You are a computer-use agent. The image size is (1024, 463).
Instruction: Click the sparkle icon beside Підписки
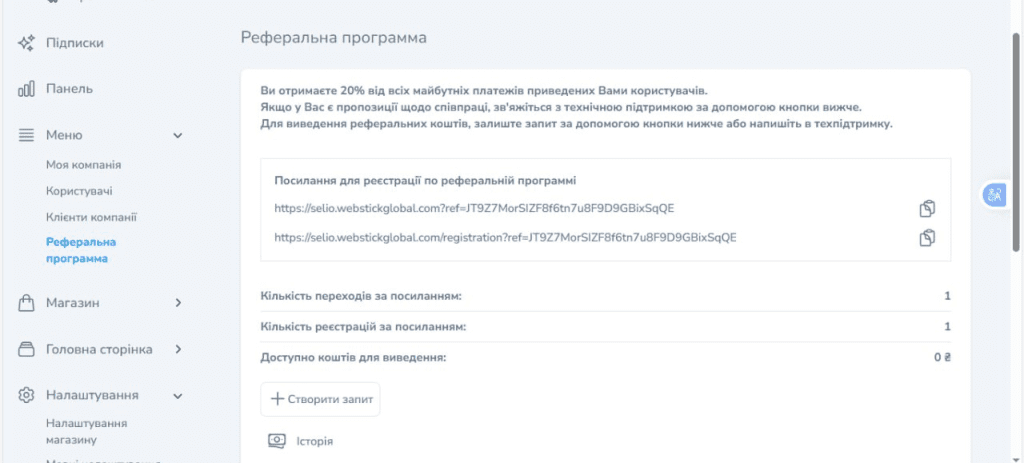click(27, 43)
